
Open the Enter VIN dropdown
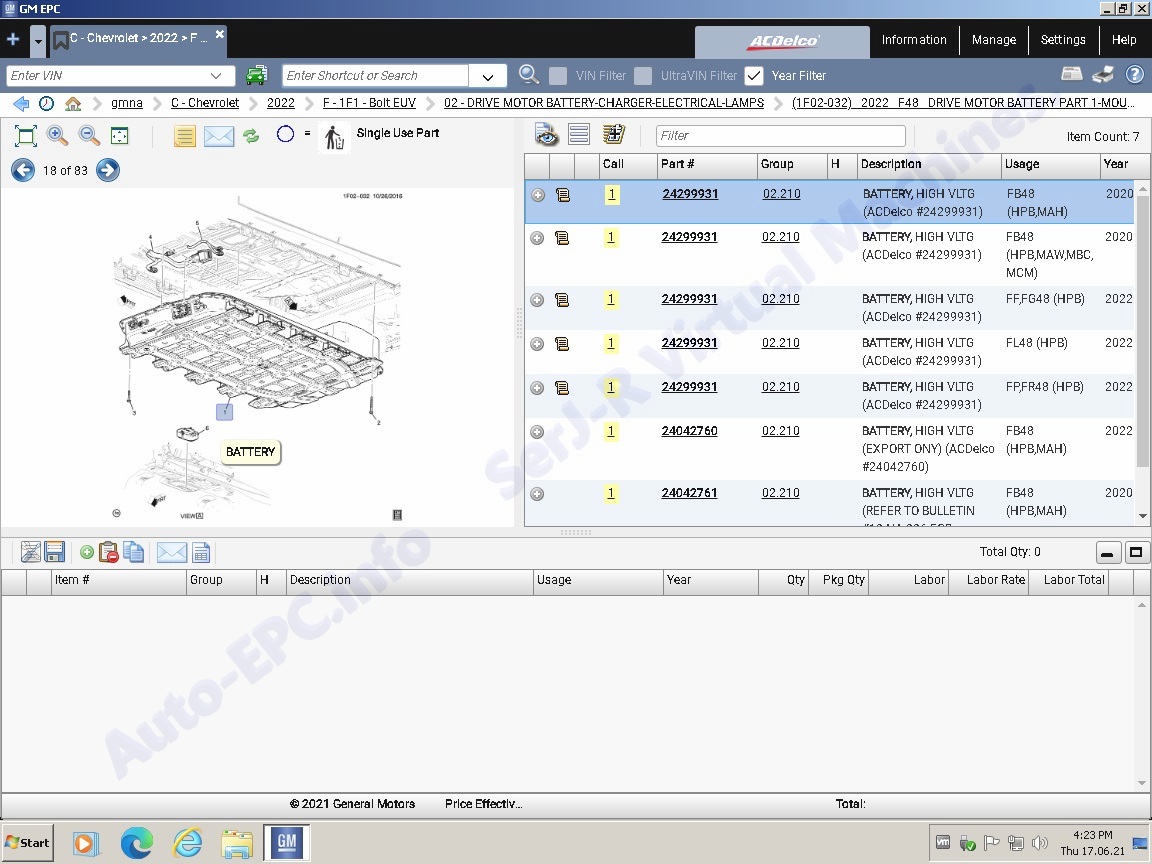pos(215,76)
